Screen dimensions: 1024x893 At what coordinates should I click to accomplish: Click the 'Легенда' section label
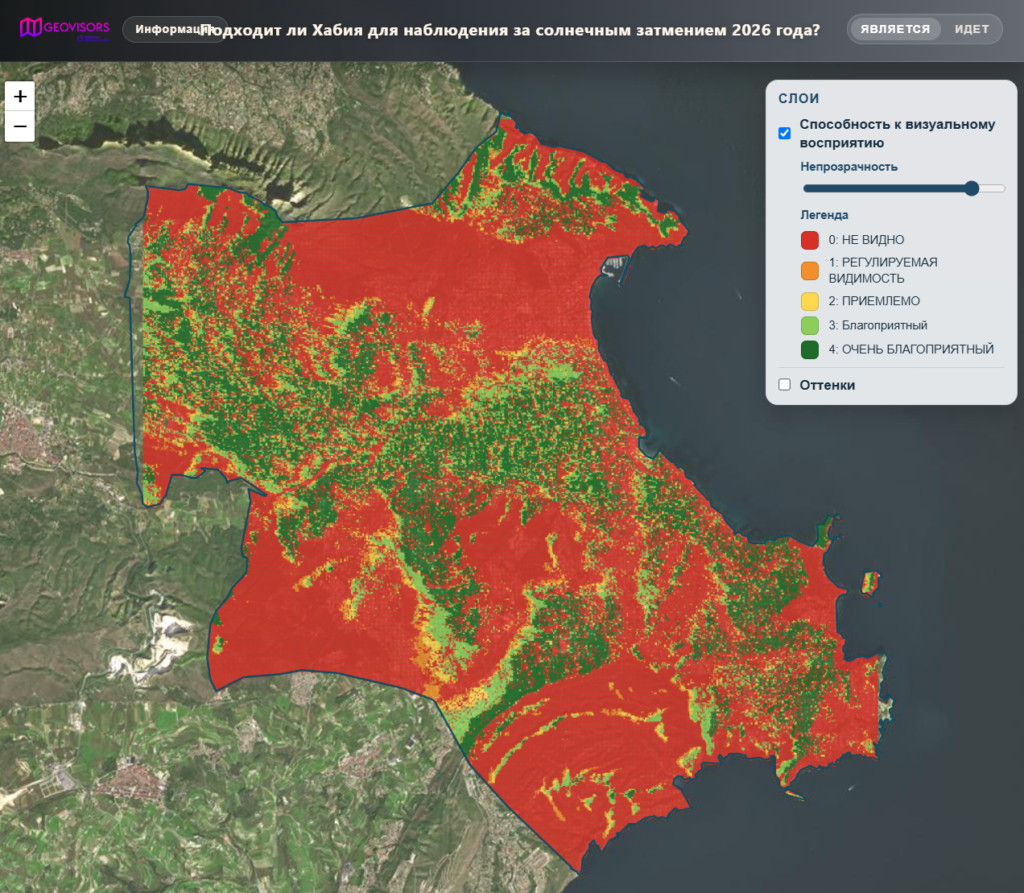(824, 215)
